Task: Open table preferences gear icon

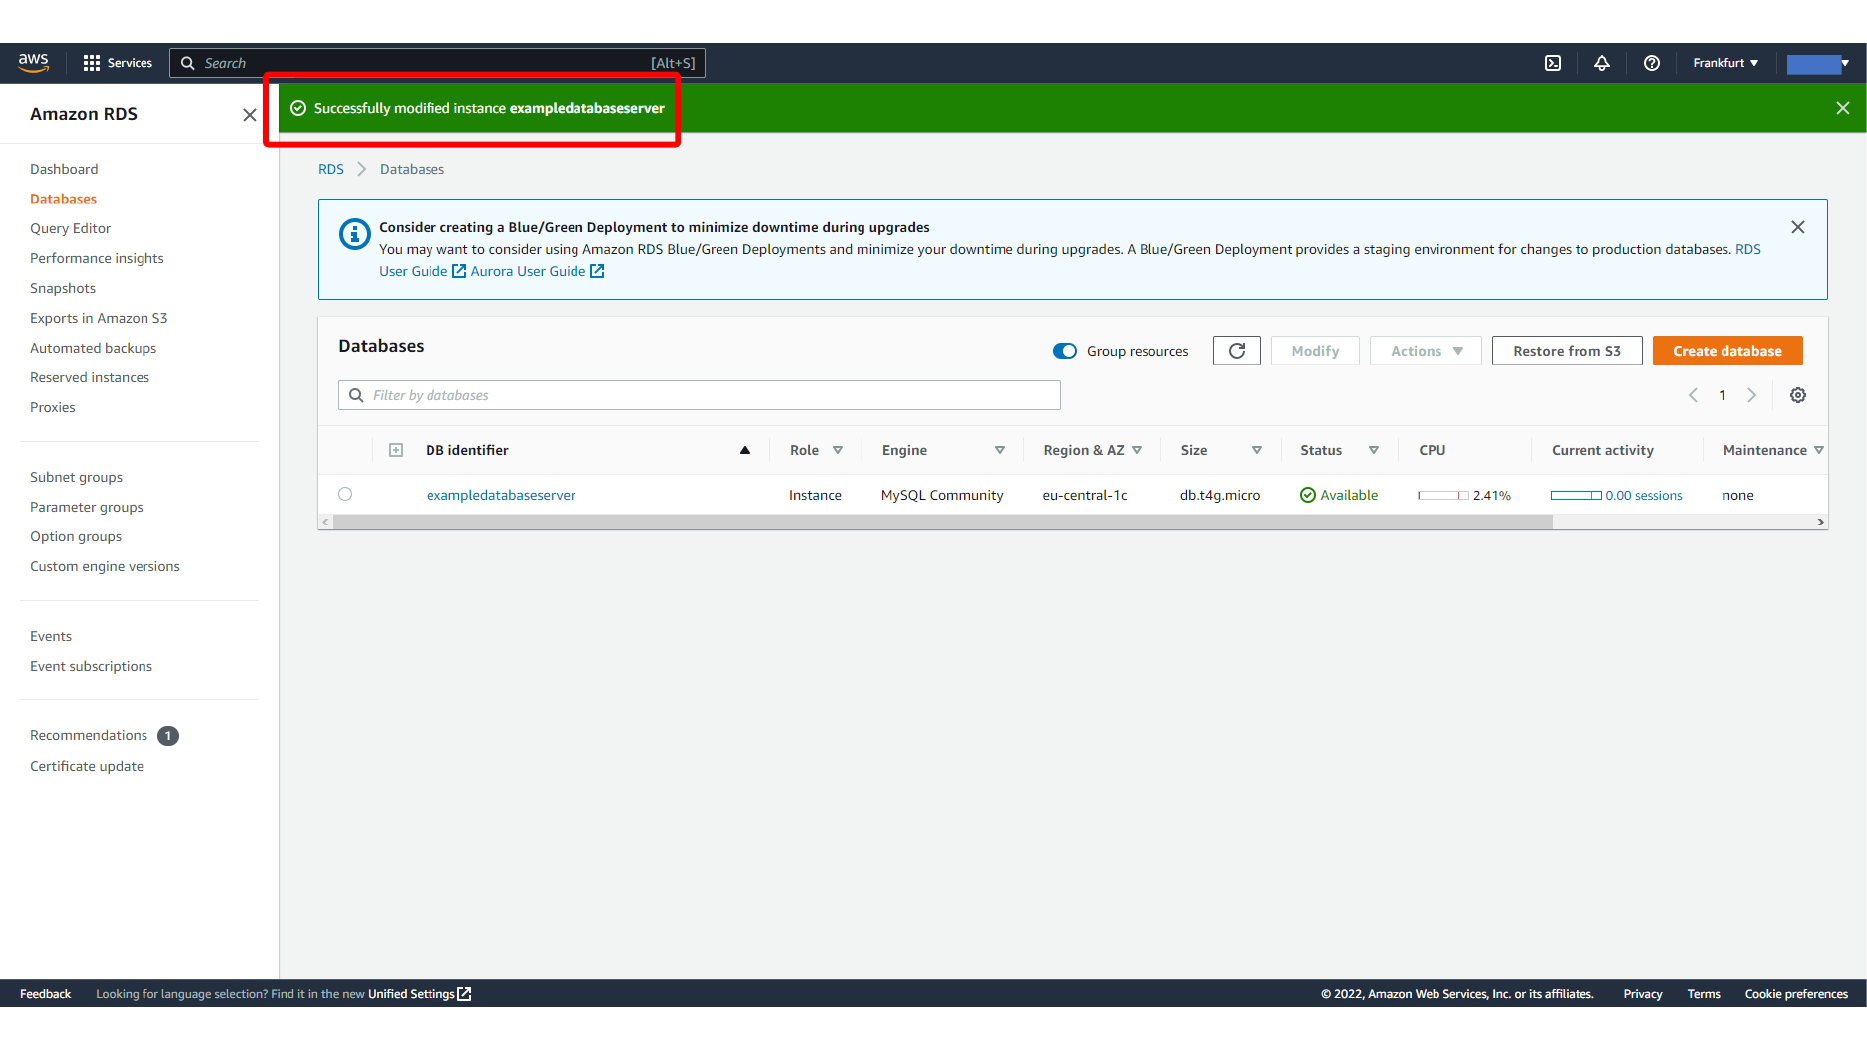Action: click(x=1797, y=395)
